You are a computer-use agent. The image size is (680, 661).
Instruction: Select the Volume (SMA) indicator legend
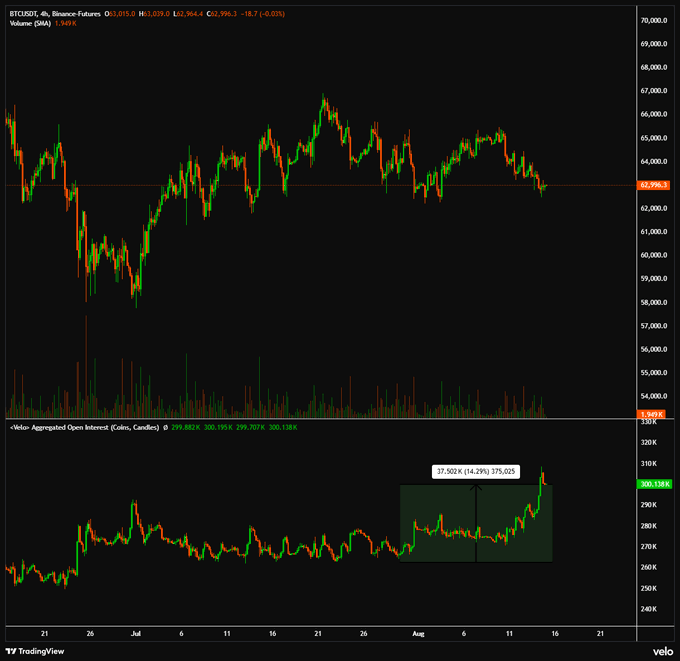coord(30,23)
